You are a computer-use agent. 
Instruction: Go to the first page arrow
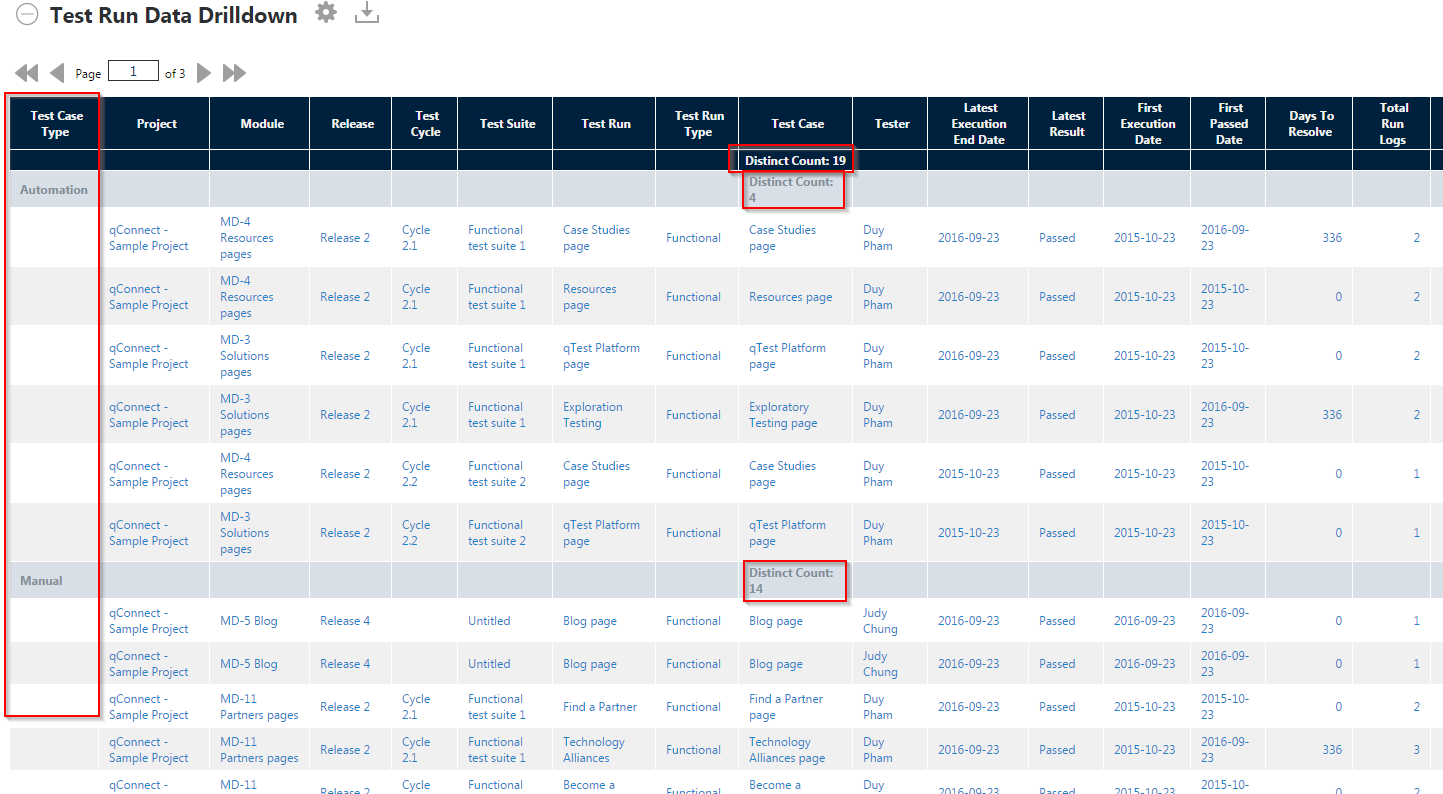[27, 73]
